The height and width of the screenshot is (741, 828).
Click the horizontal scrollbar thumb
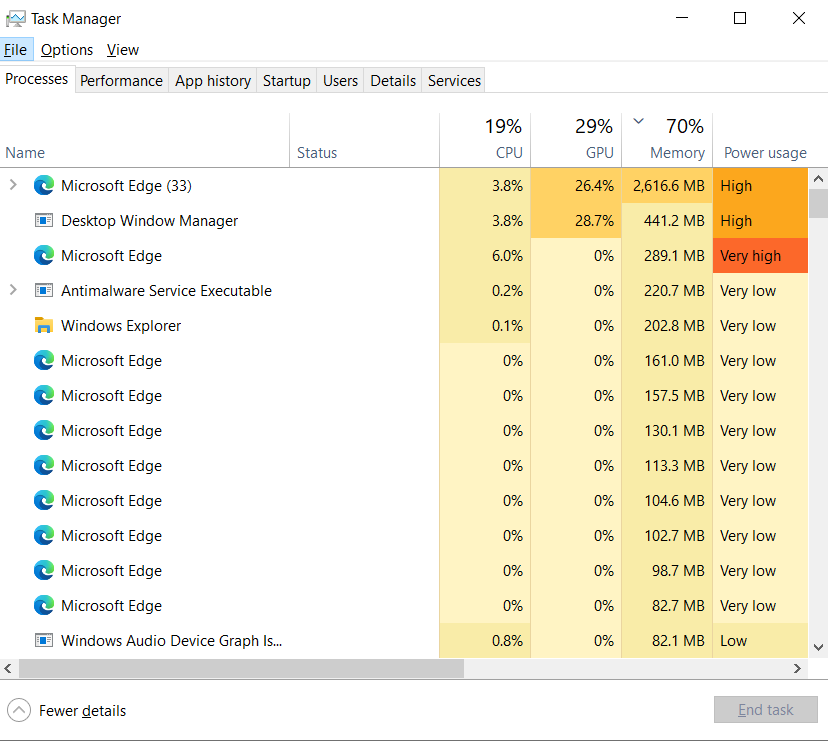[x=241, y=669]
